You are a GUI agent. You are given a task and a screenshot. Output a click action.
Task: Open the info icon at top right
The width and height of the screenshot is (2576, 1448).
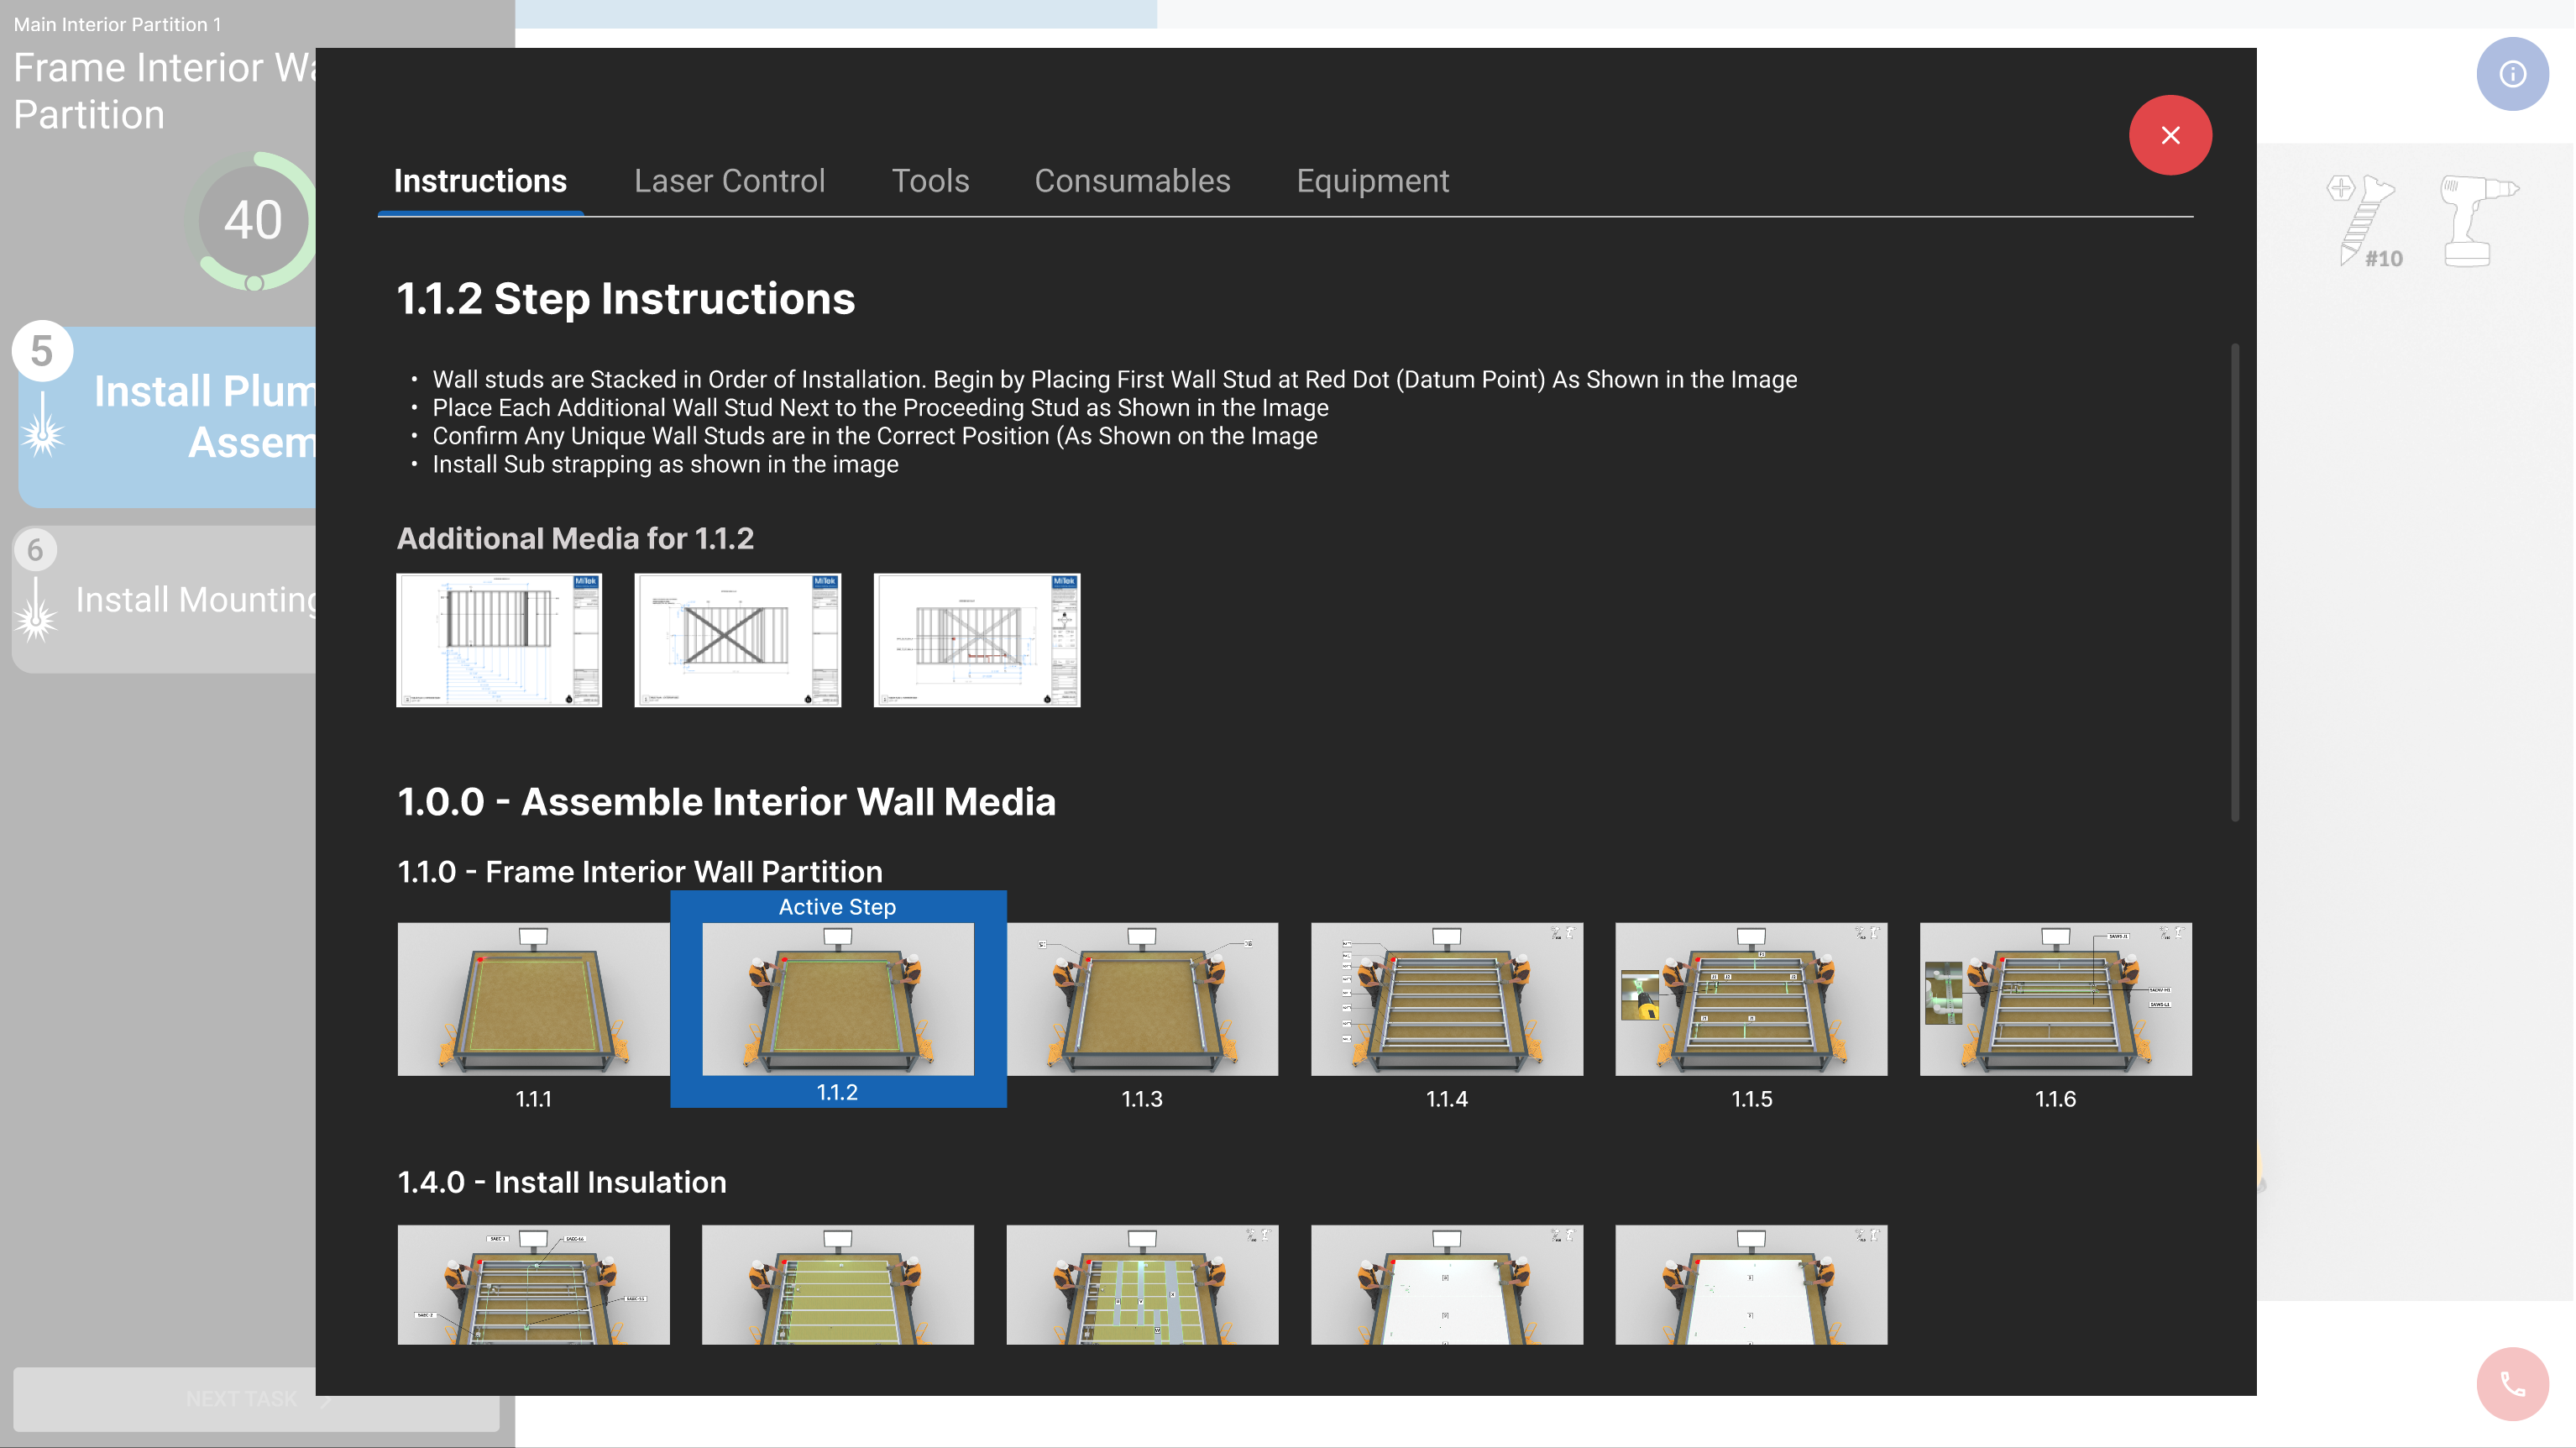2511,74
